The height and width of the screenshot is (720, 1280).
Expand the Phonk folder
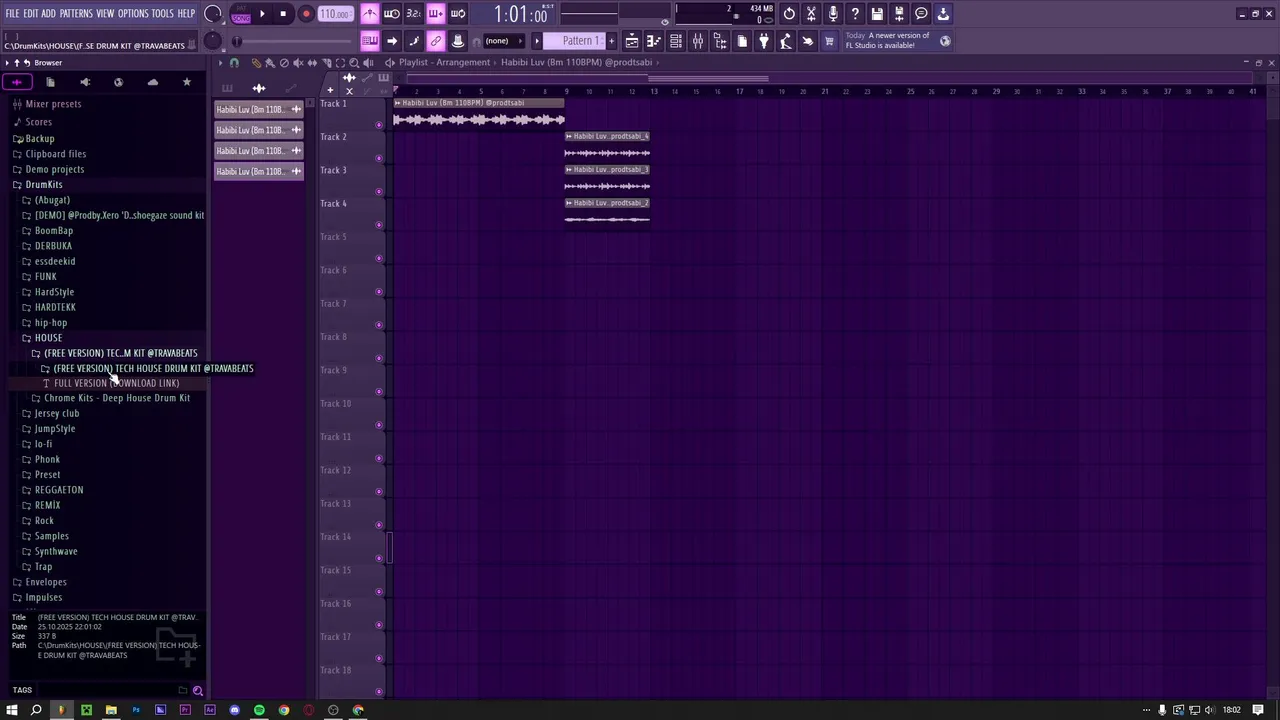(x=47, y=460)
